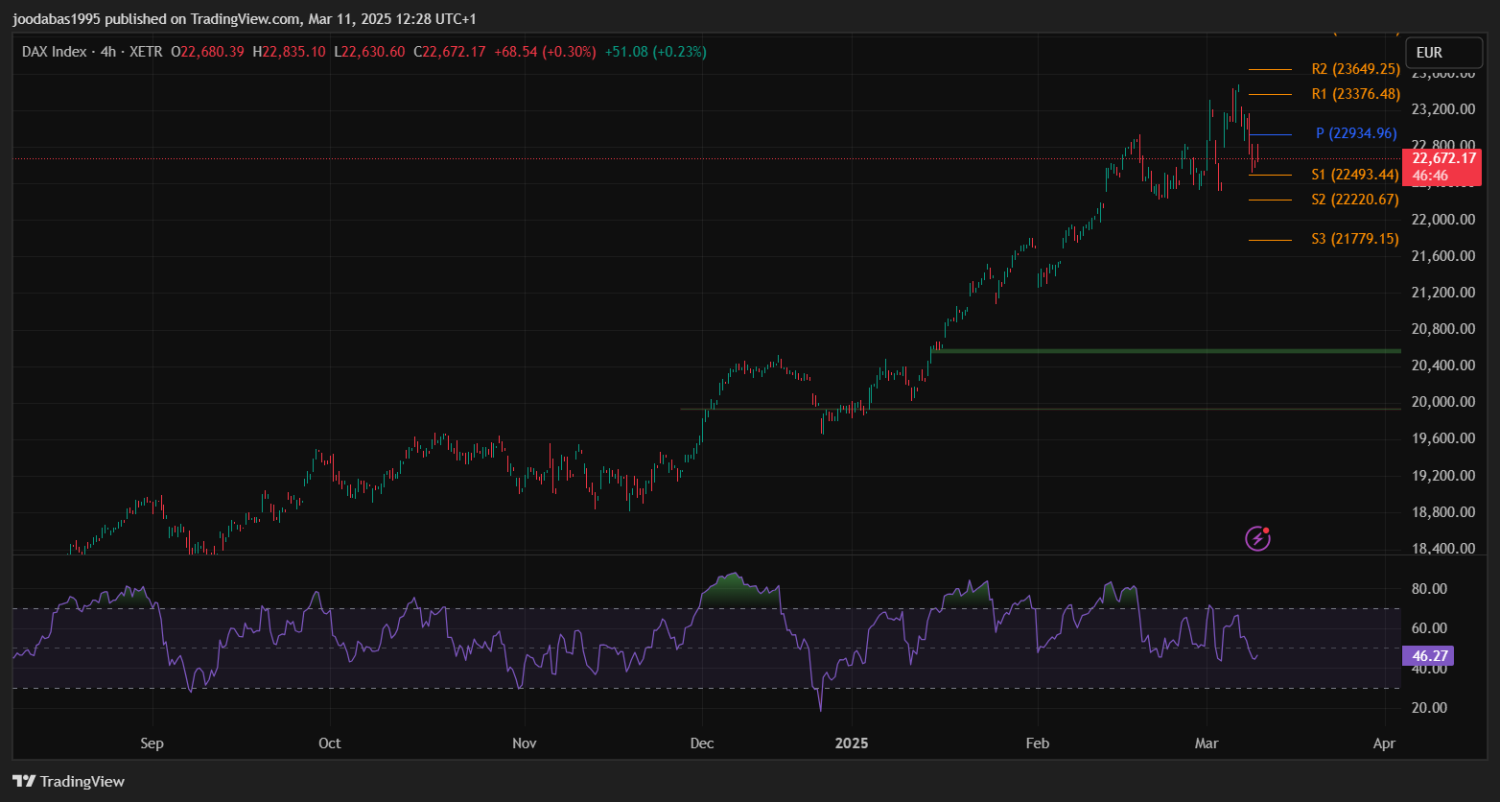
Task: Click the Sep label on time axis
Action: 152,744
